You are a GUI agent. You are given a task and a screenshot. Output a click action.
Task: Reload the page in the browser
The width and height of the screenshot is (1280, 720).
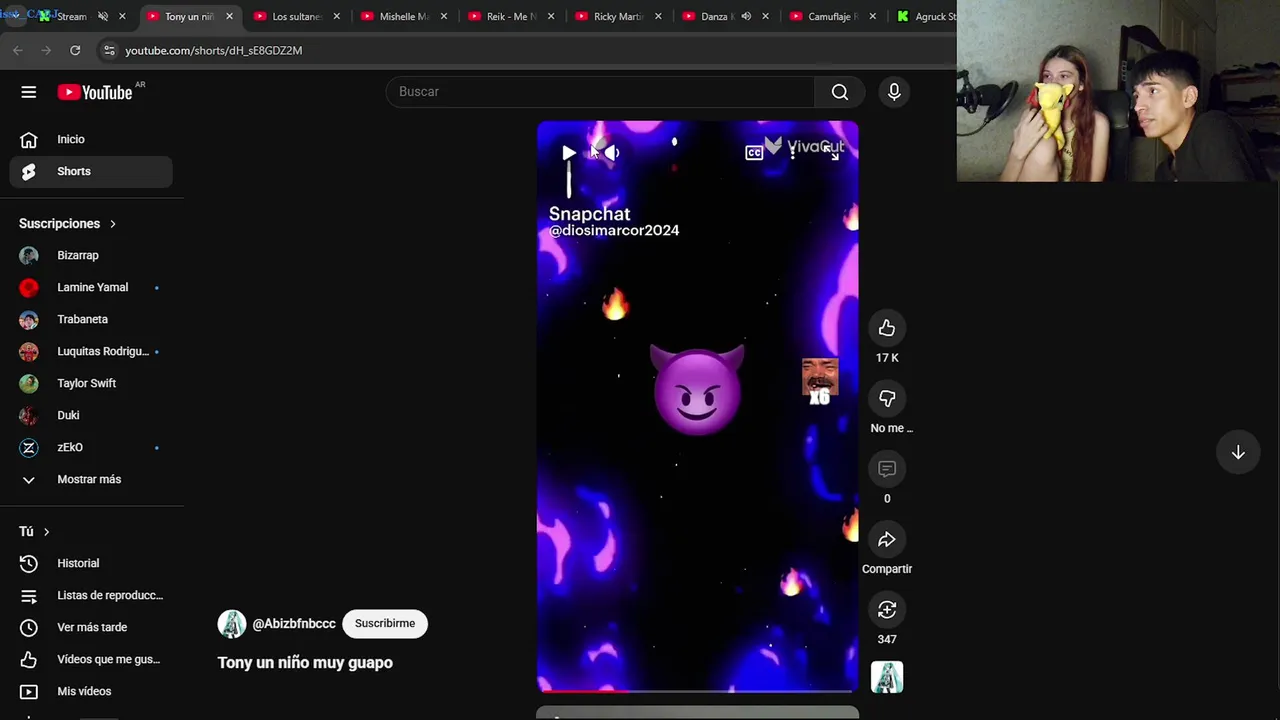[x=75, y=50]
